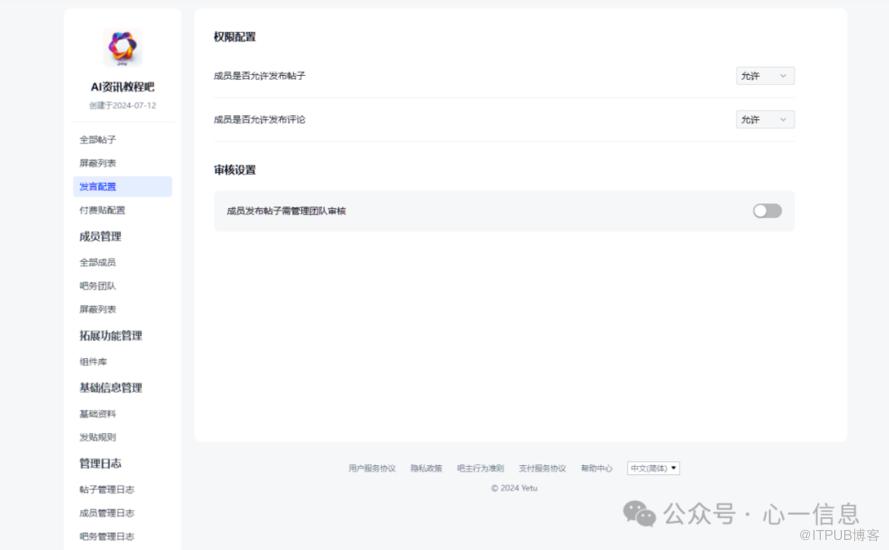889x550 pixels.
Task: Click the 审核设置 heading
Action: point(234,170)
